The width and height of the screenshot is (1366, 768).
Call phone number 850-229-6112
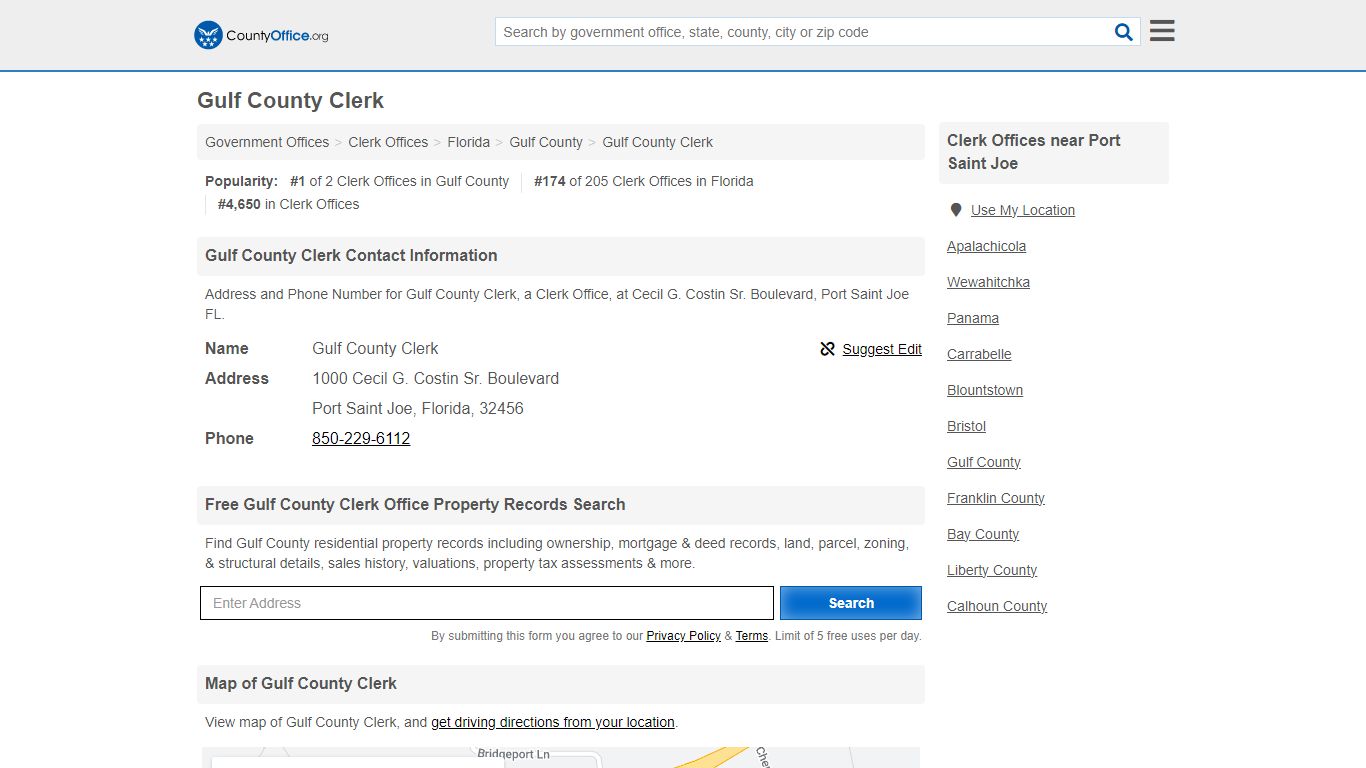[361, 438]
